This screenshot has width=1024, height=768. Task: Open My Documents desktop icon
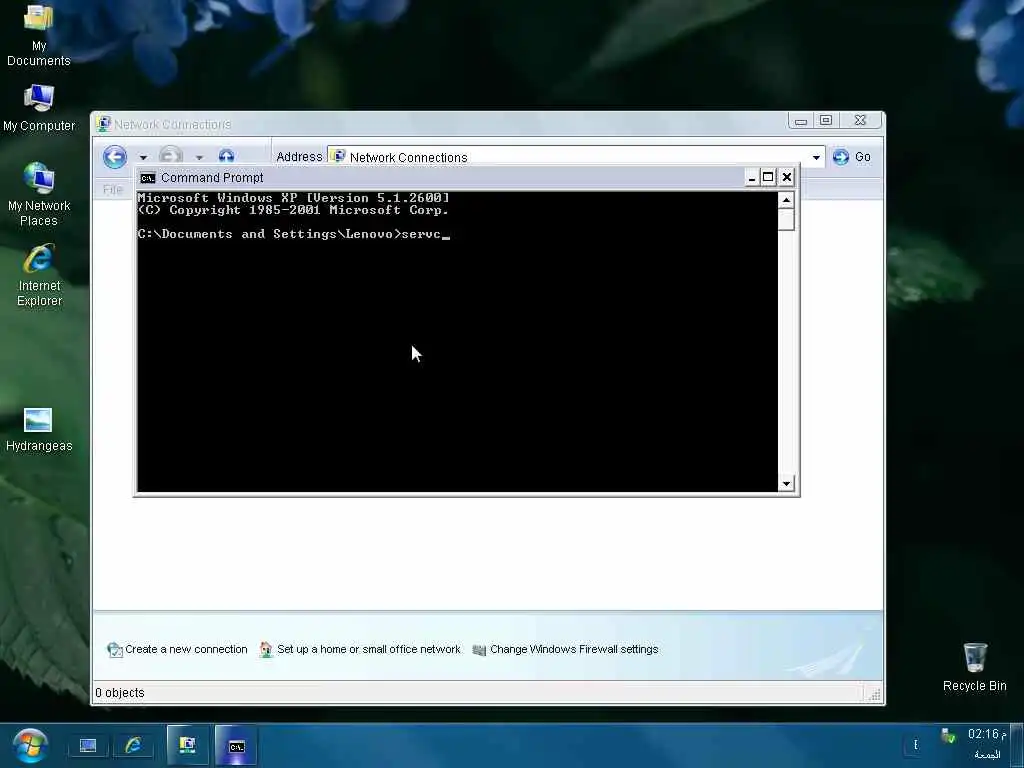tap(39, 34)
